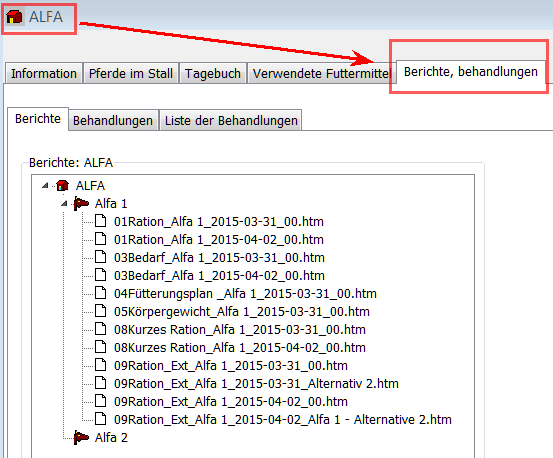Viewport: 553px width, 458px height.
Task: Click the horse icon next to Alfa 1
Action: pos(81,203)
